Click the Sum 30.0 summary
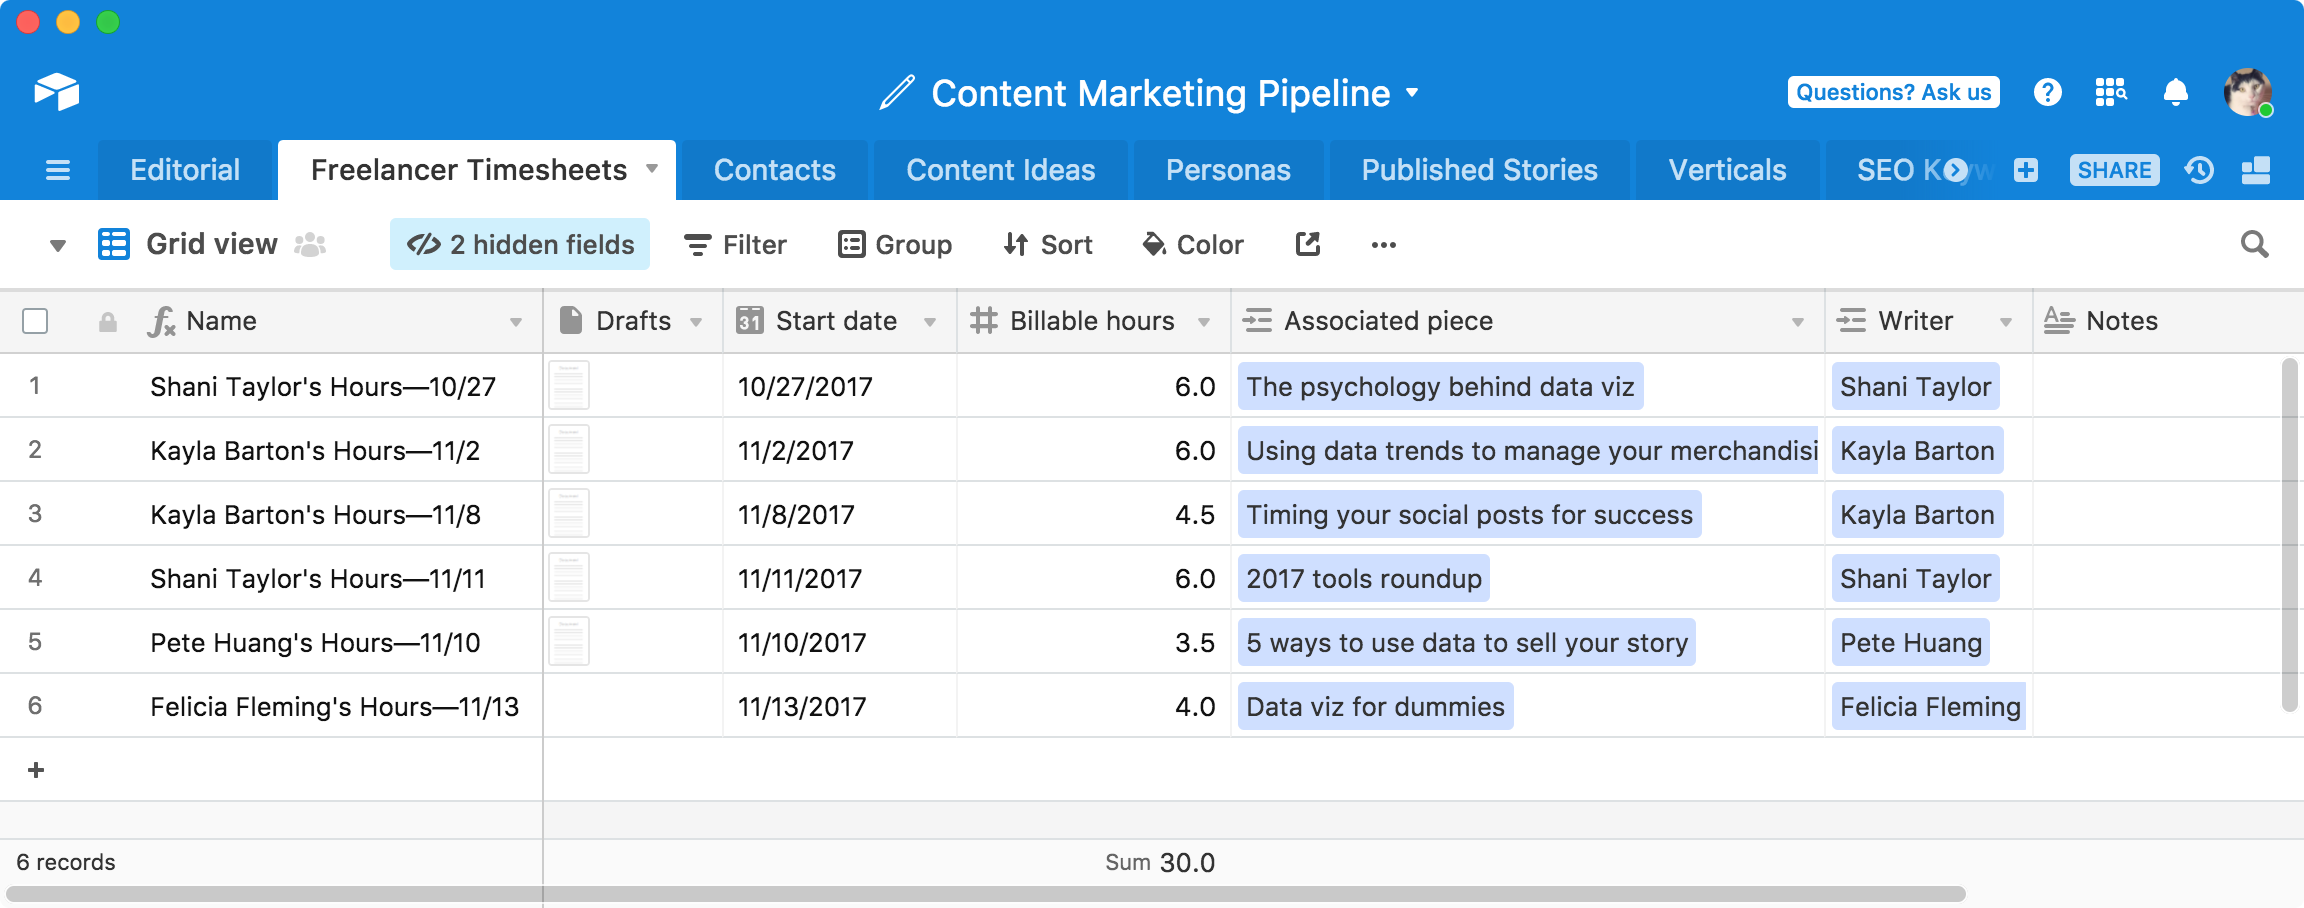This screenshot has width=2304, height=908. click(1160, 862)
